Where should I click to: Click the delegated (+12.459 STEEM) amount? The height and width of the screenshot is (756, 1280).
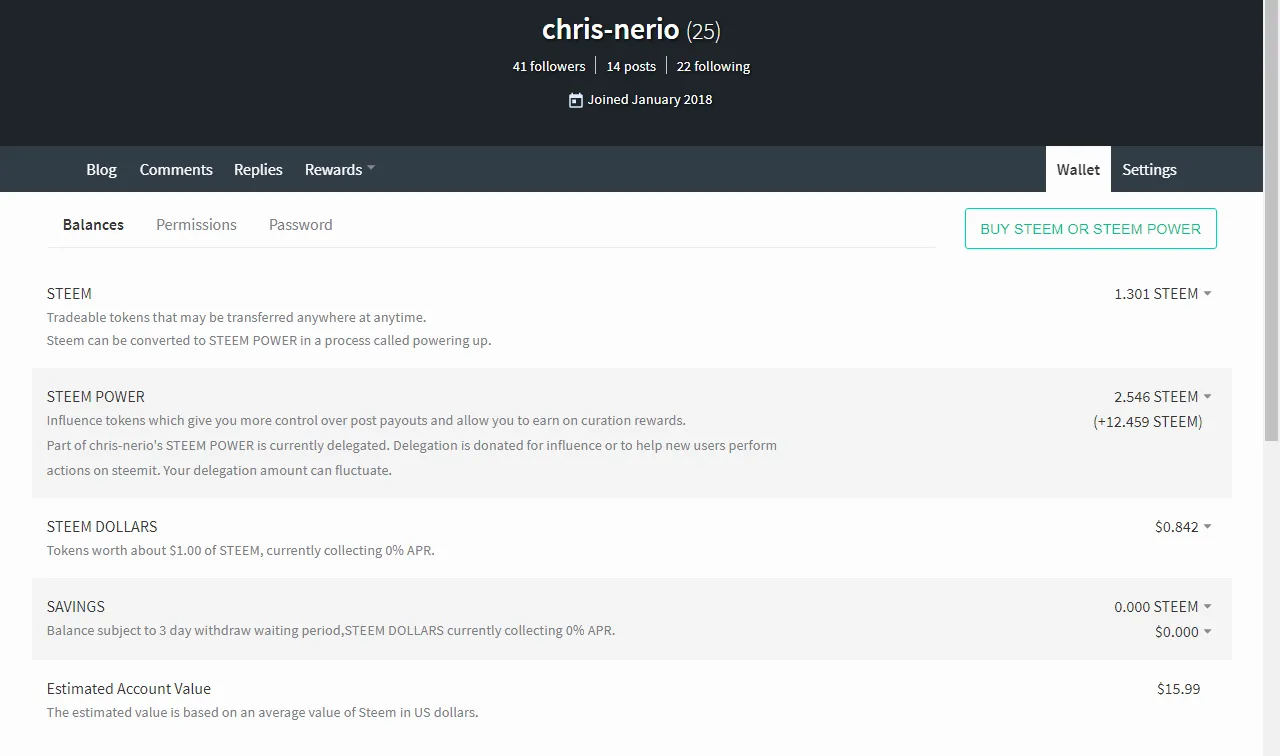[x=1148, y=422]
